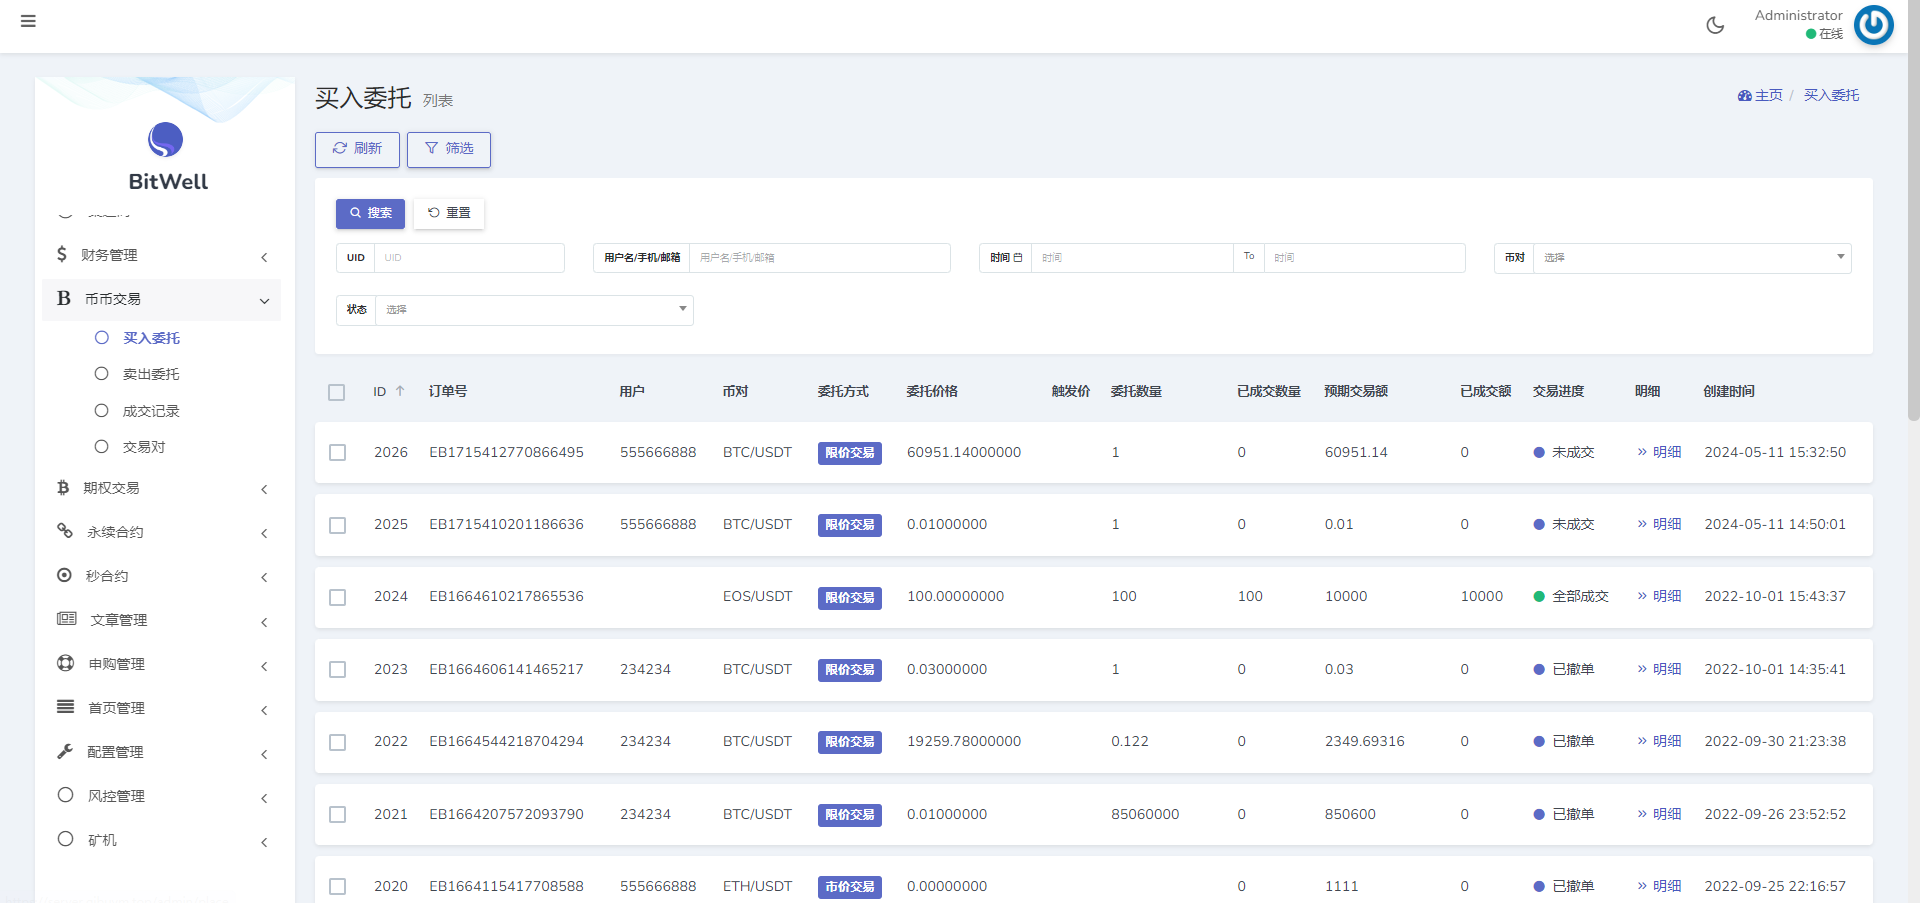The height and width of the screenshot is (903, 1920).
Task: Open the Administrator avatar power icon
Action: pos(1873,25)
